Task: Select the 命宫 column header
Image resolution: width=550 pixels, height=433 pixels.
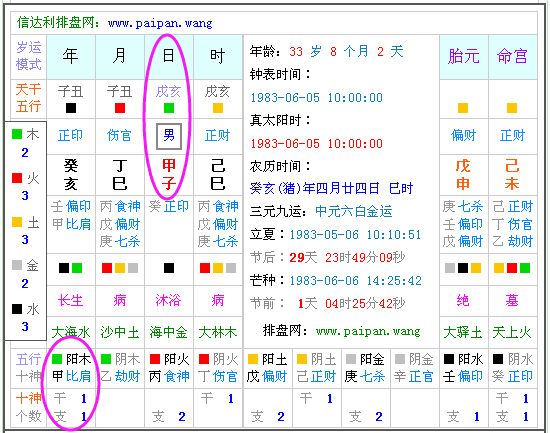Action: tap(512, 56)
